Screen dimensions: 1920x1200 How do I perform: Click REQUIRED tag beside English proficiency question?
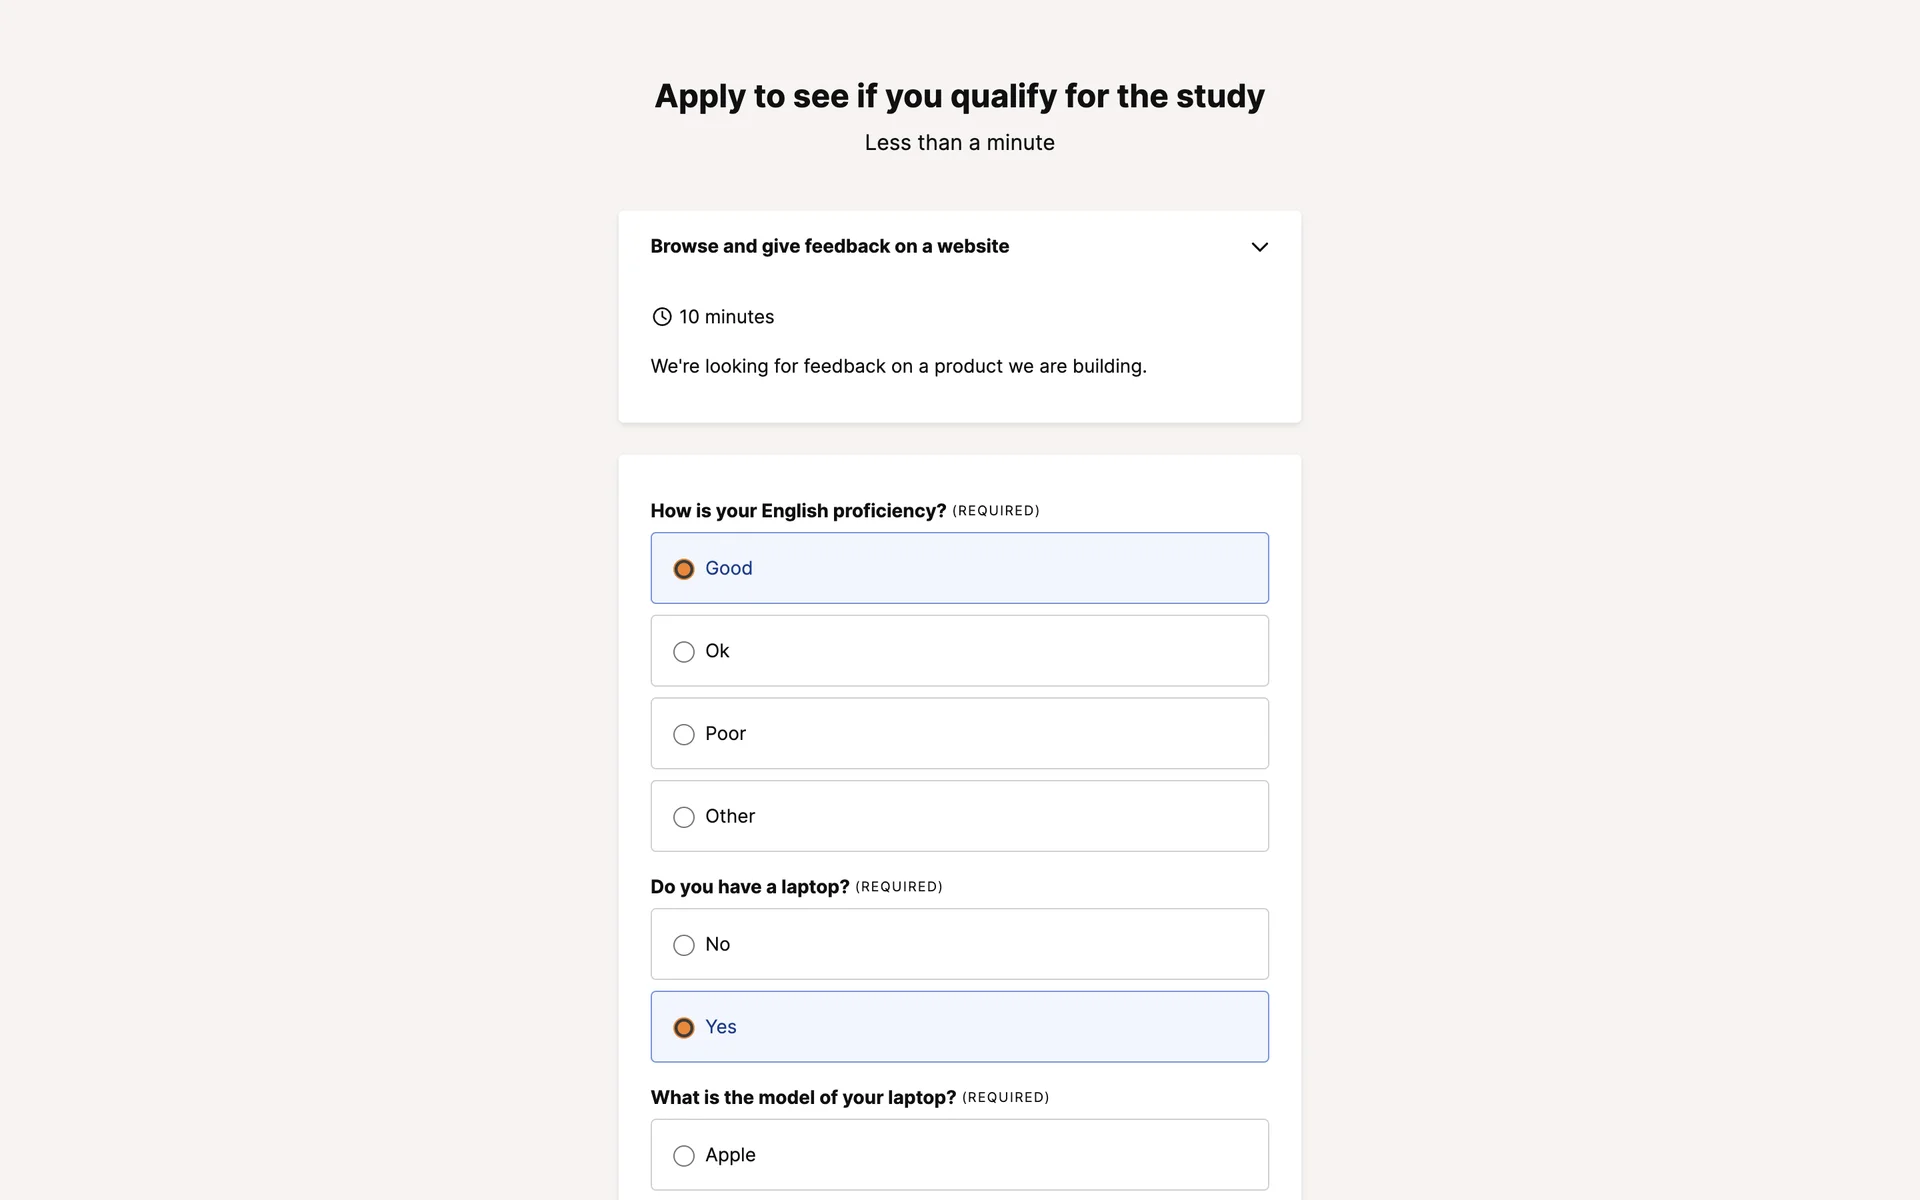[x=995, y=511]
